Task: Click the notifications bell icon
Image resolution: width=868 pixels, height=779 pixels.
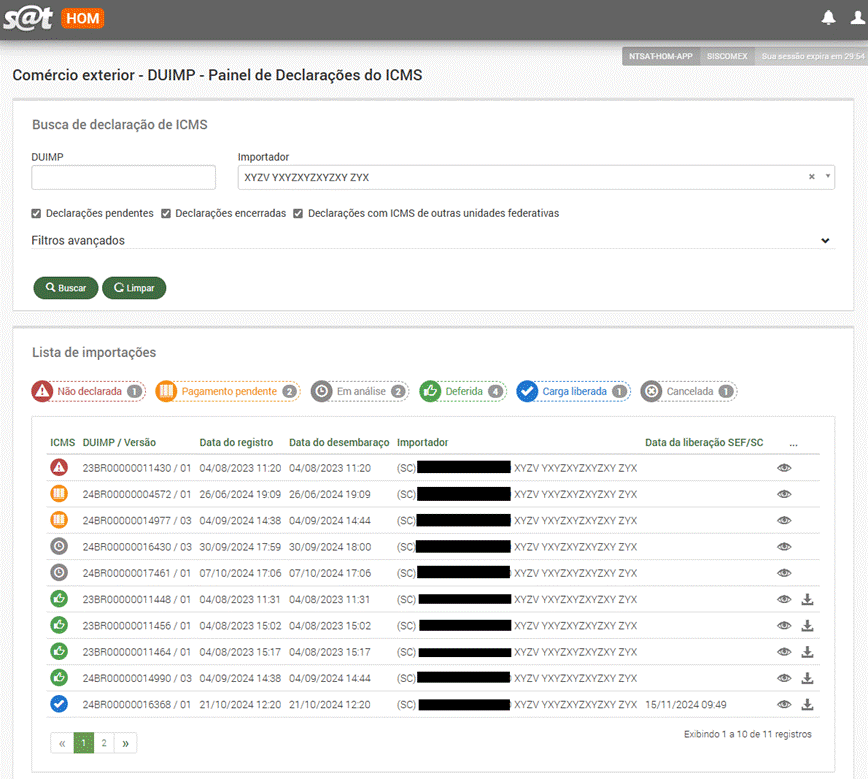Action: click(x=828, y=18)
